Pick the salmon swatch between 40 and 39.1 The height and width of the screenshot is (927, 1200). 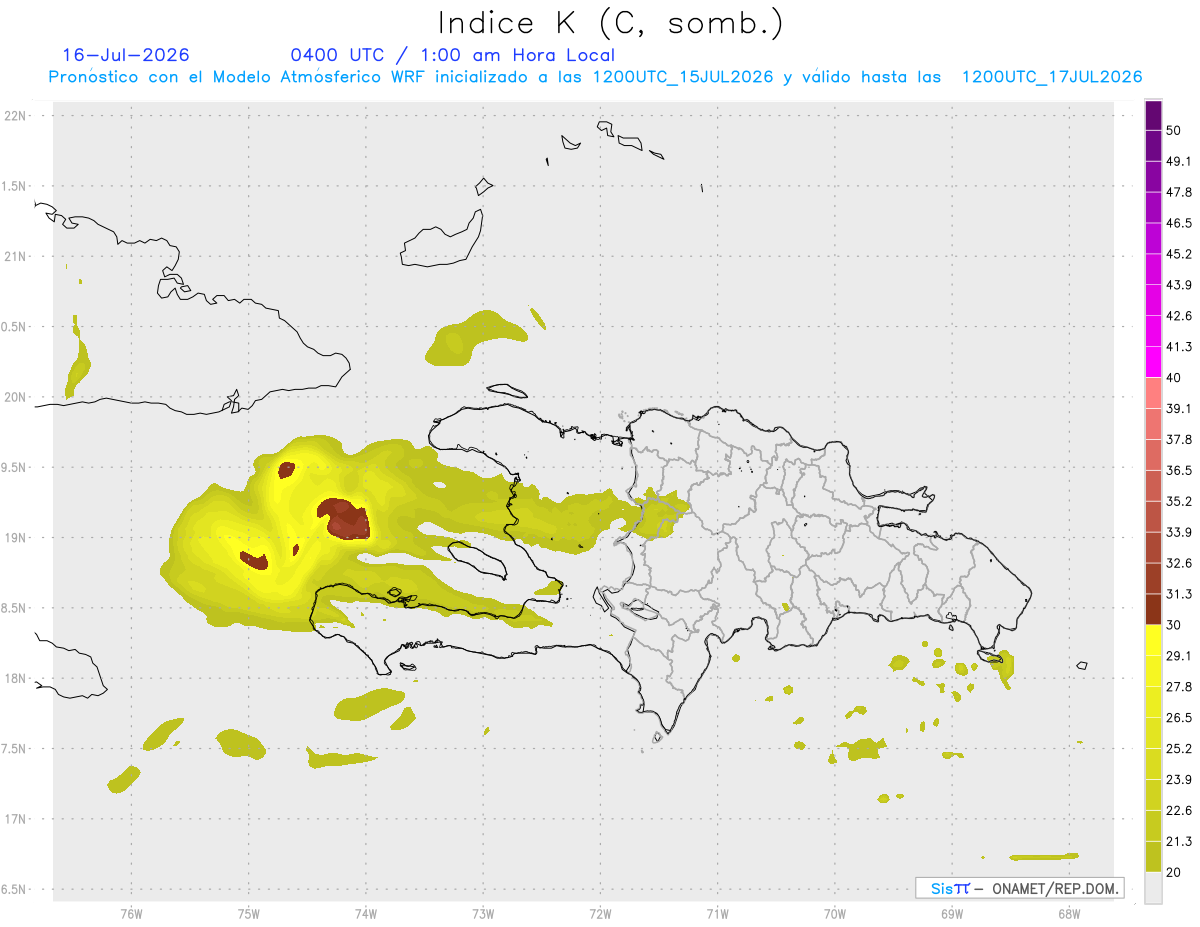coord(1153,393)
